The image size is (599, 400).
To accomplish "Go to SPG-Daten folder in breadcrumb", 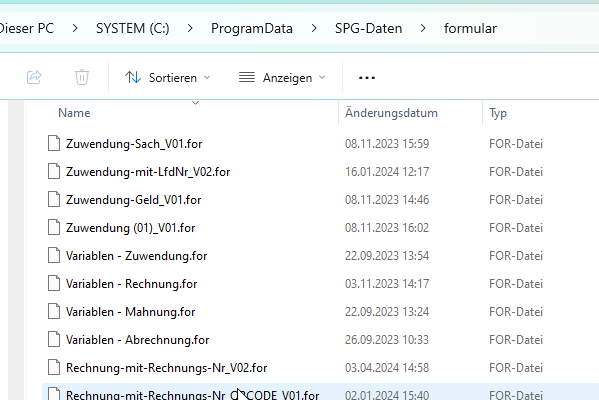I will [x=369, y=28].
